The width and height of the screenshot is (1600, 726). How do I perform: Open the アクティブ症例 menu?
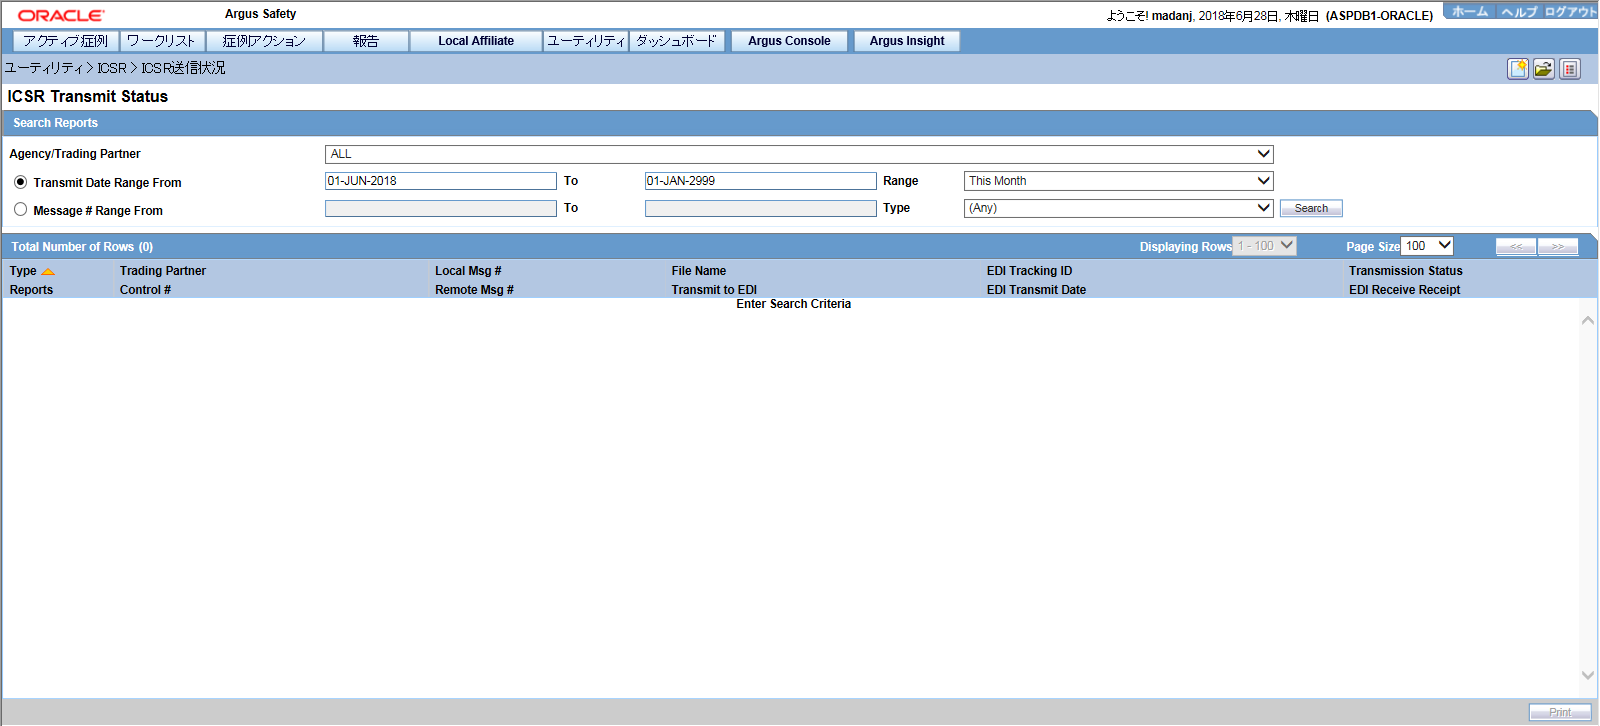[x=66, y=41]
